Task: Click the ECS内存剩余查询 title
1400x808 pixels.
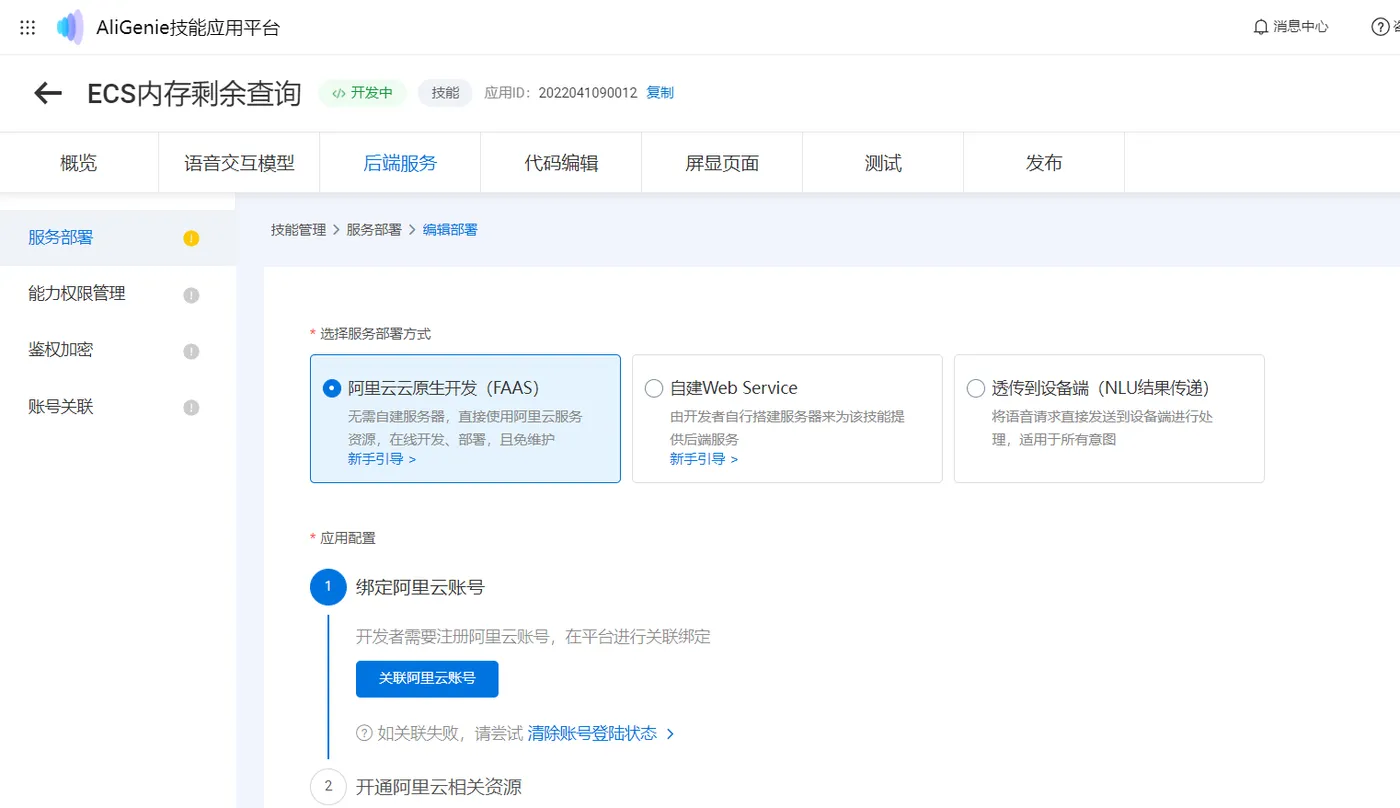Action: coord(194,93)
